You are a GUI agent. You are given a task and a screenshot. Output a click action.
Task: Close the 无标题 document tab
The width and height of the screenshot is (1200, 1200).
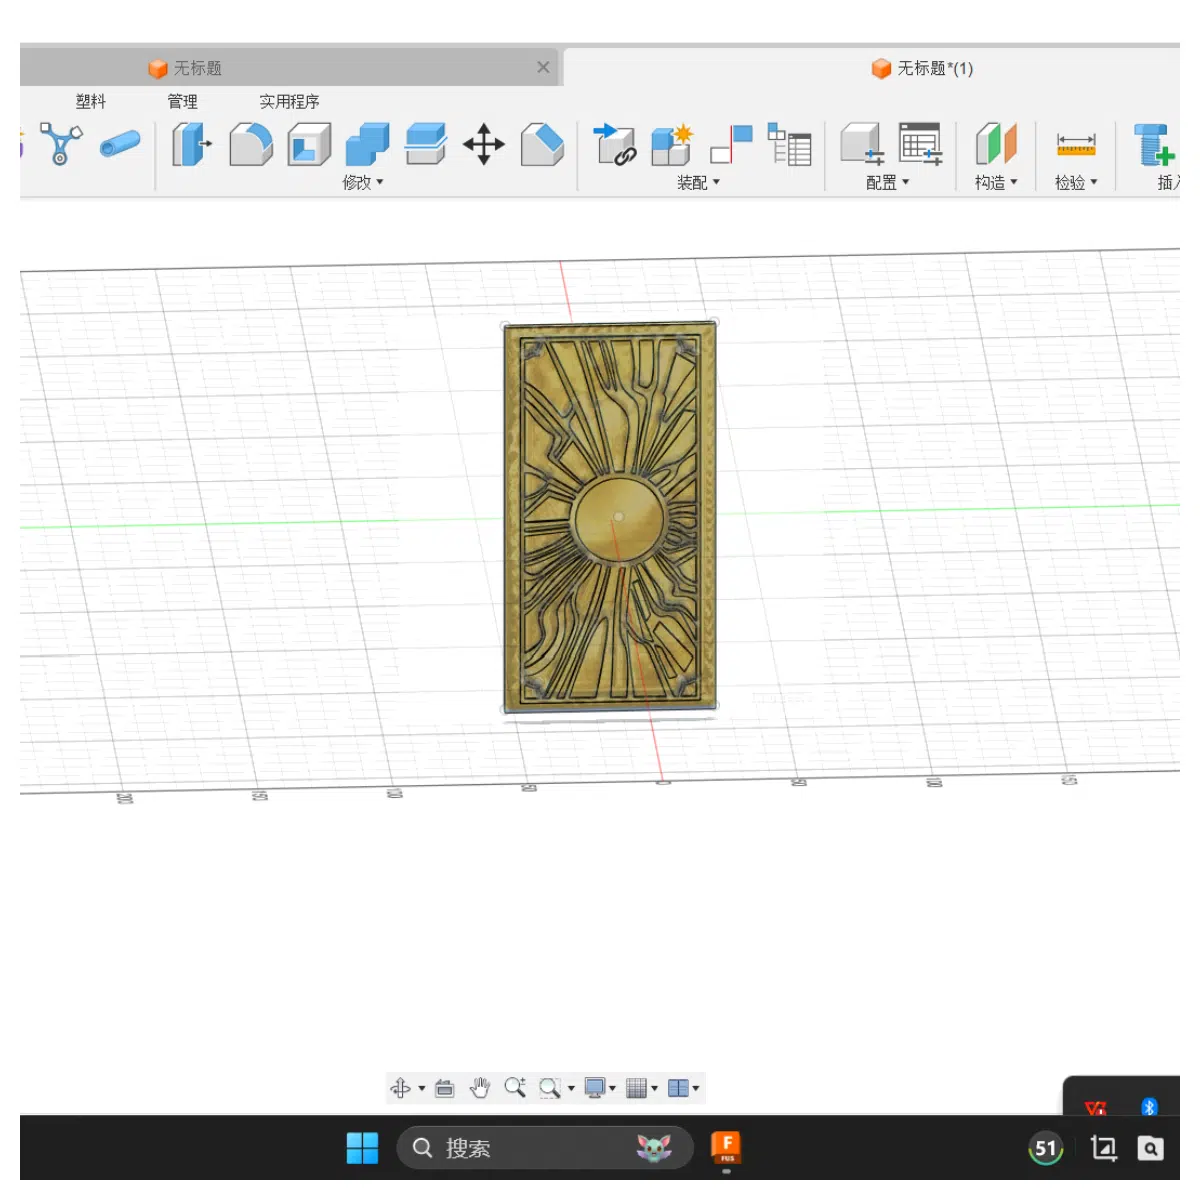[543, 67]
